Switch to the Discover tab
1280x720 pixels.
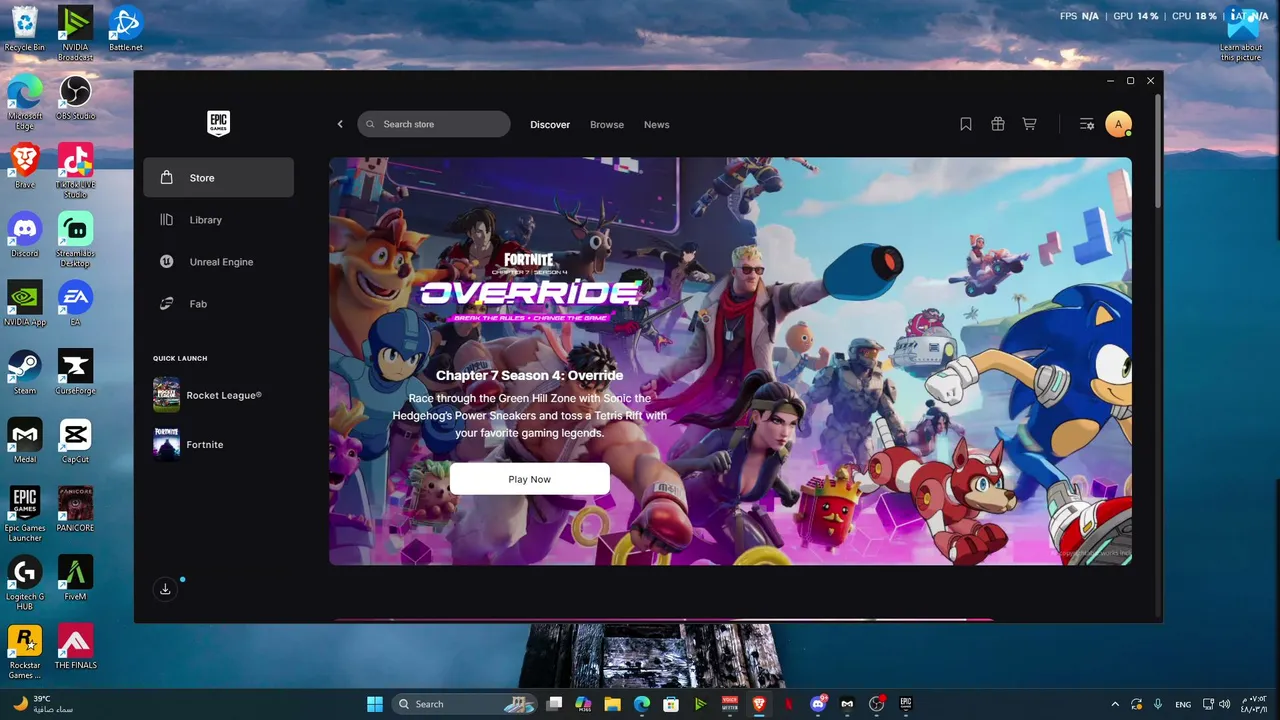click(550, 125)
